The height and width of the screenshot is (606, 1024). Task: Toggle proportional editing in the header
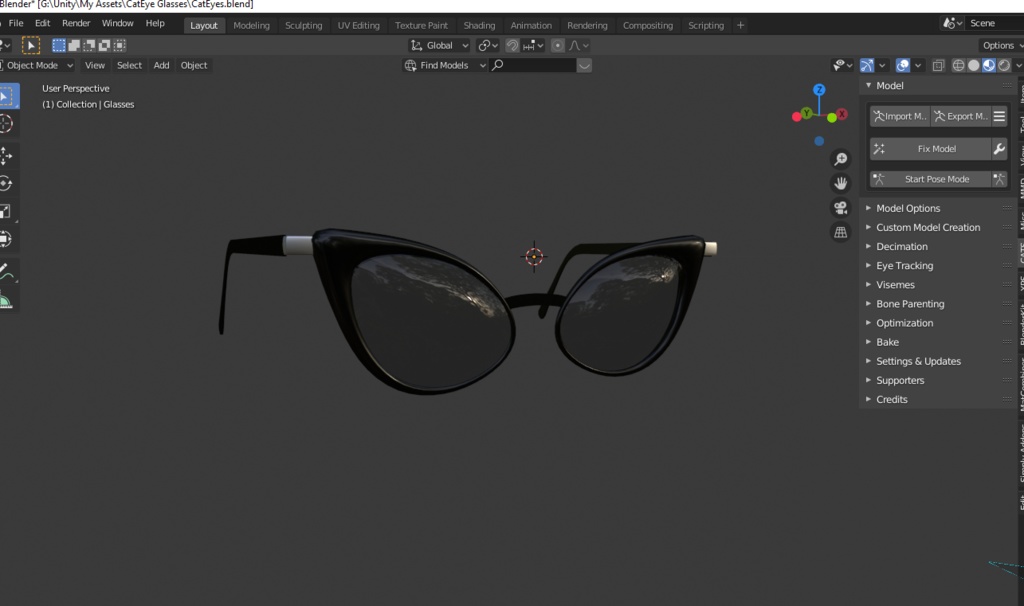tap(556, 45)
